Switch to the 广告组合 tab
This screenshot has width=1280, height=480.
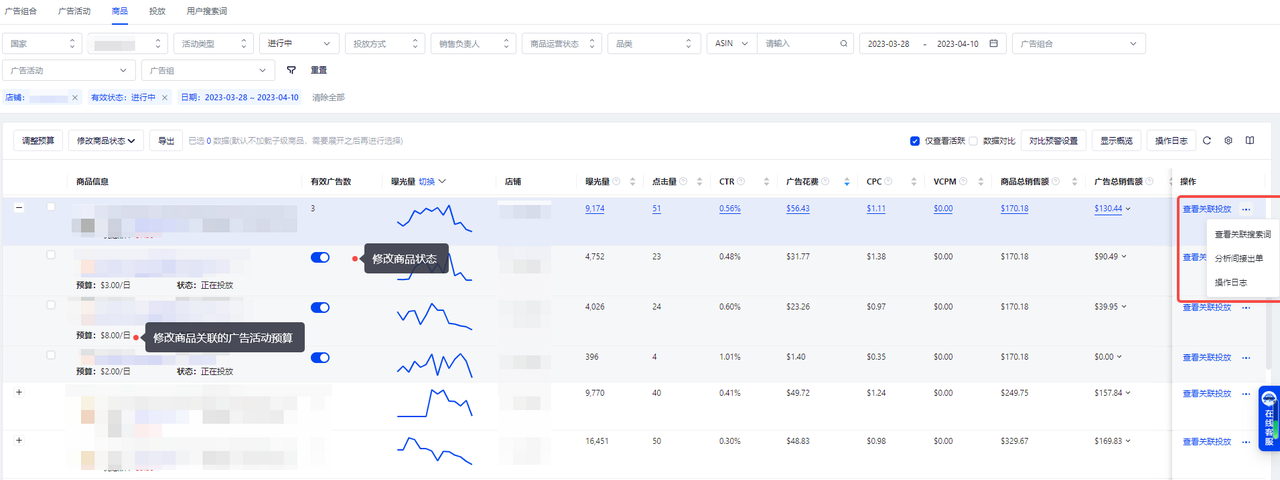(21, 10)
